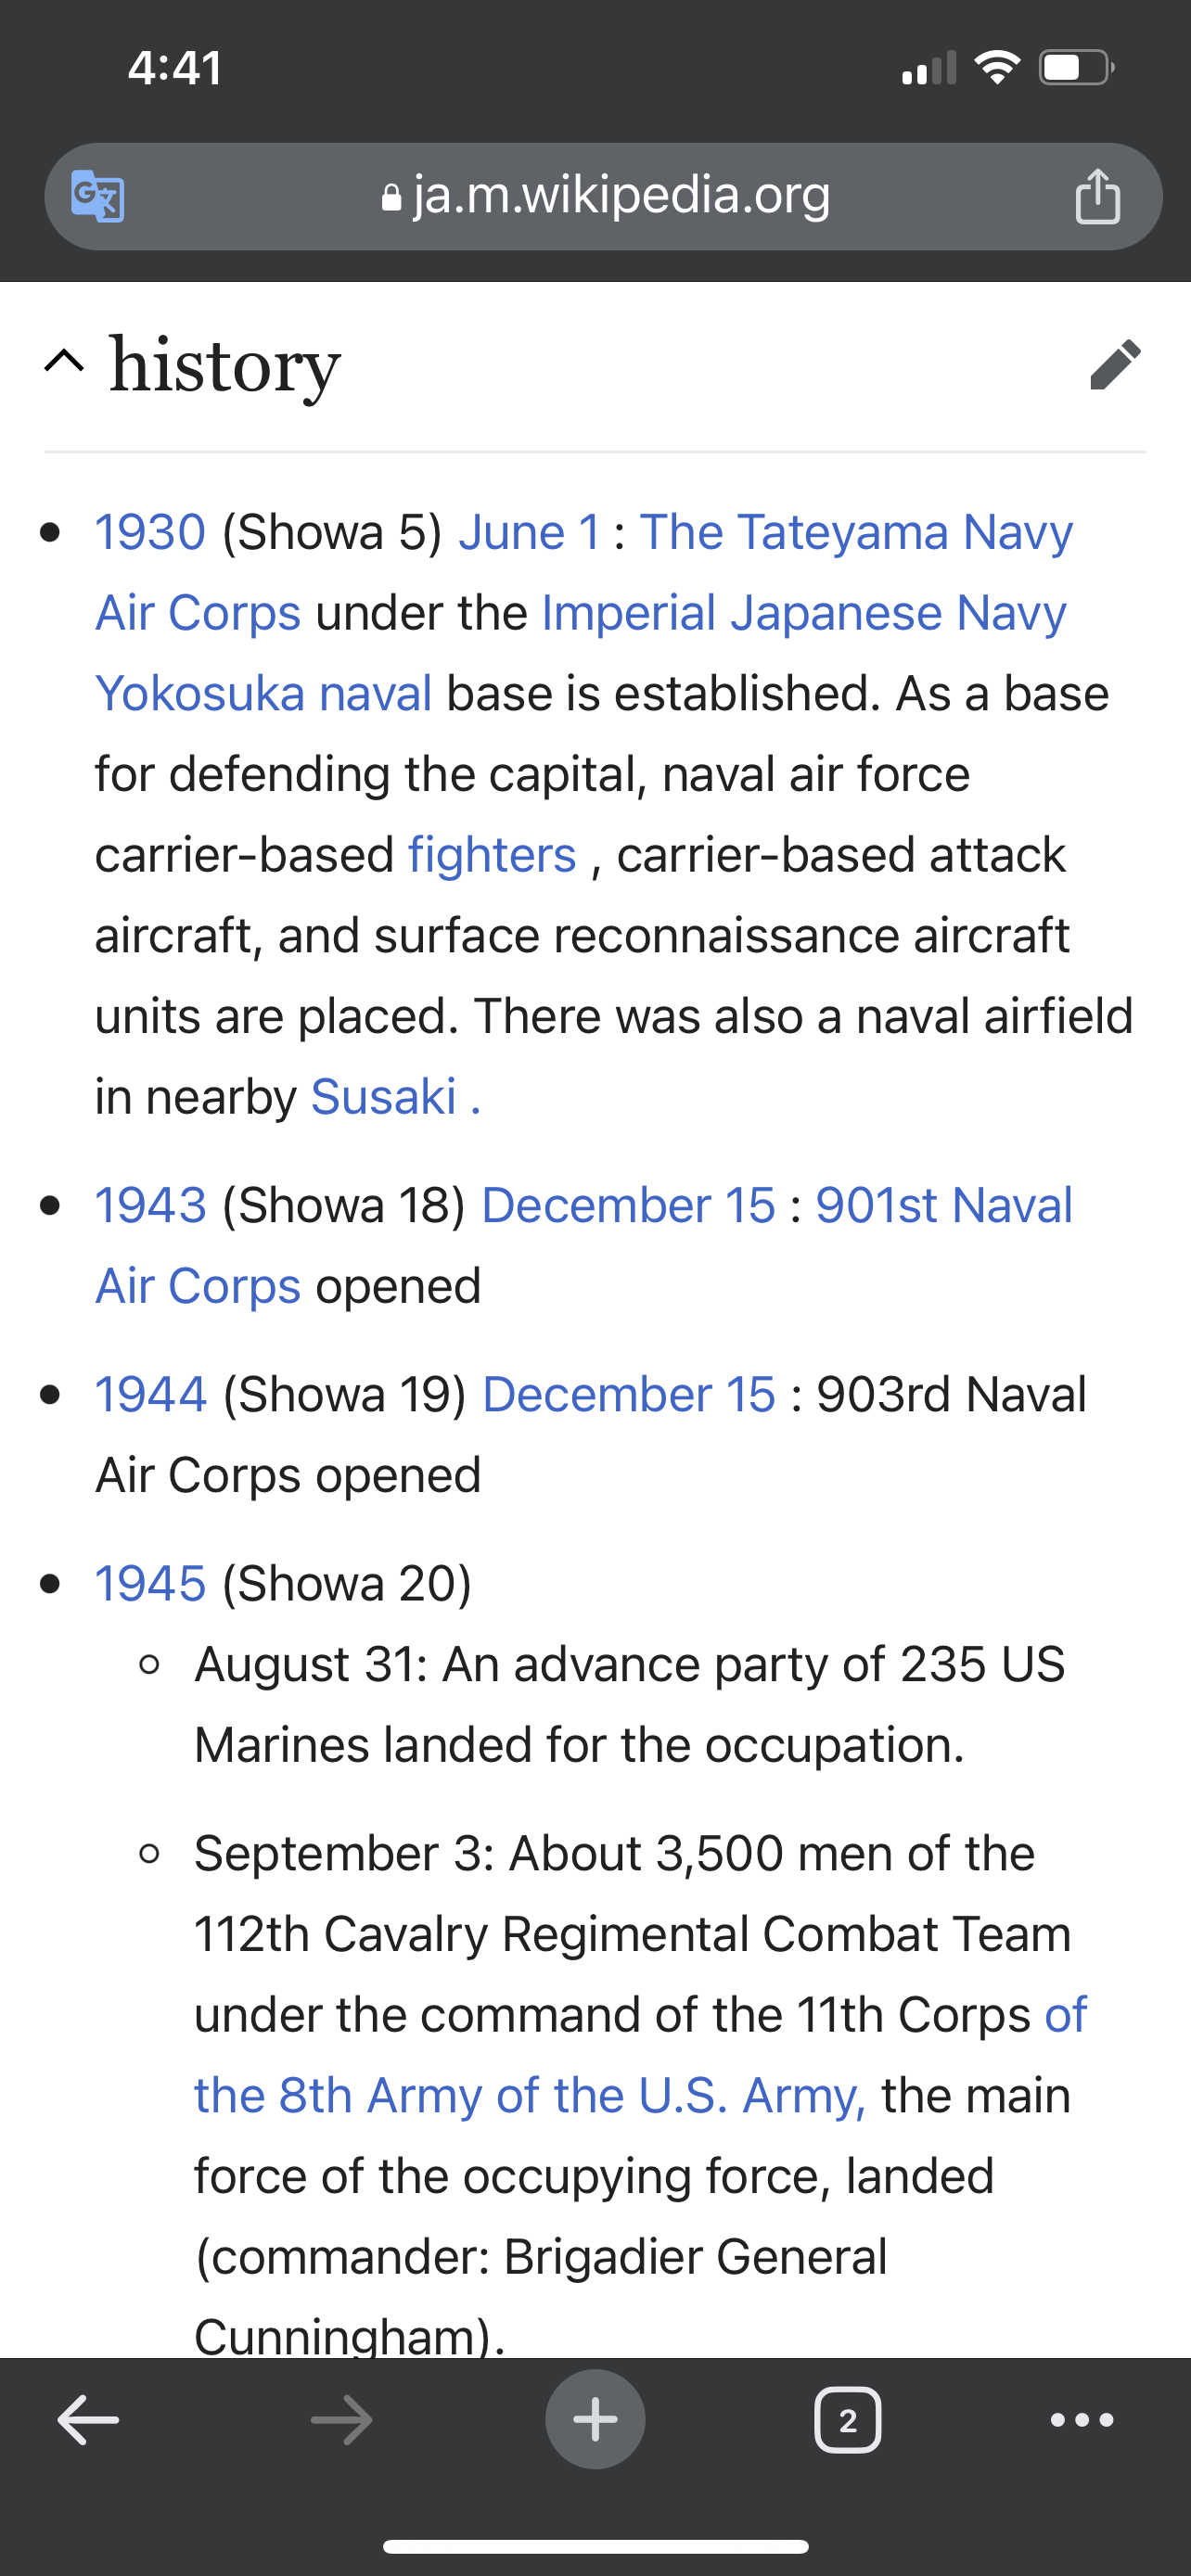Open the 901st Naval Air Corps link
This screenshot has height=2576, width=1191.
(943, 1205)
